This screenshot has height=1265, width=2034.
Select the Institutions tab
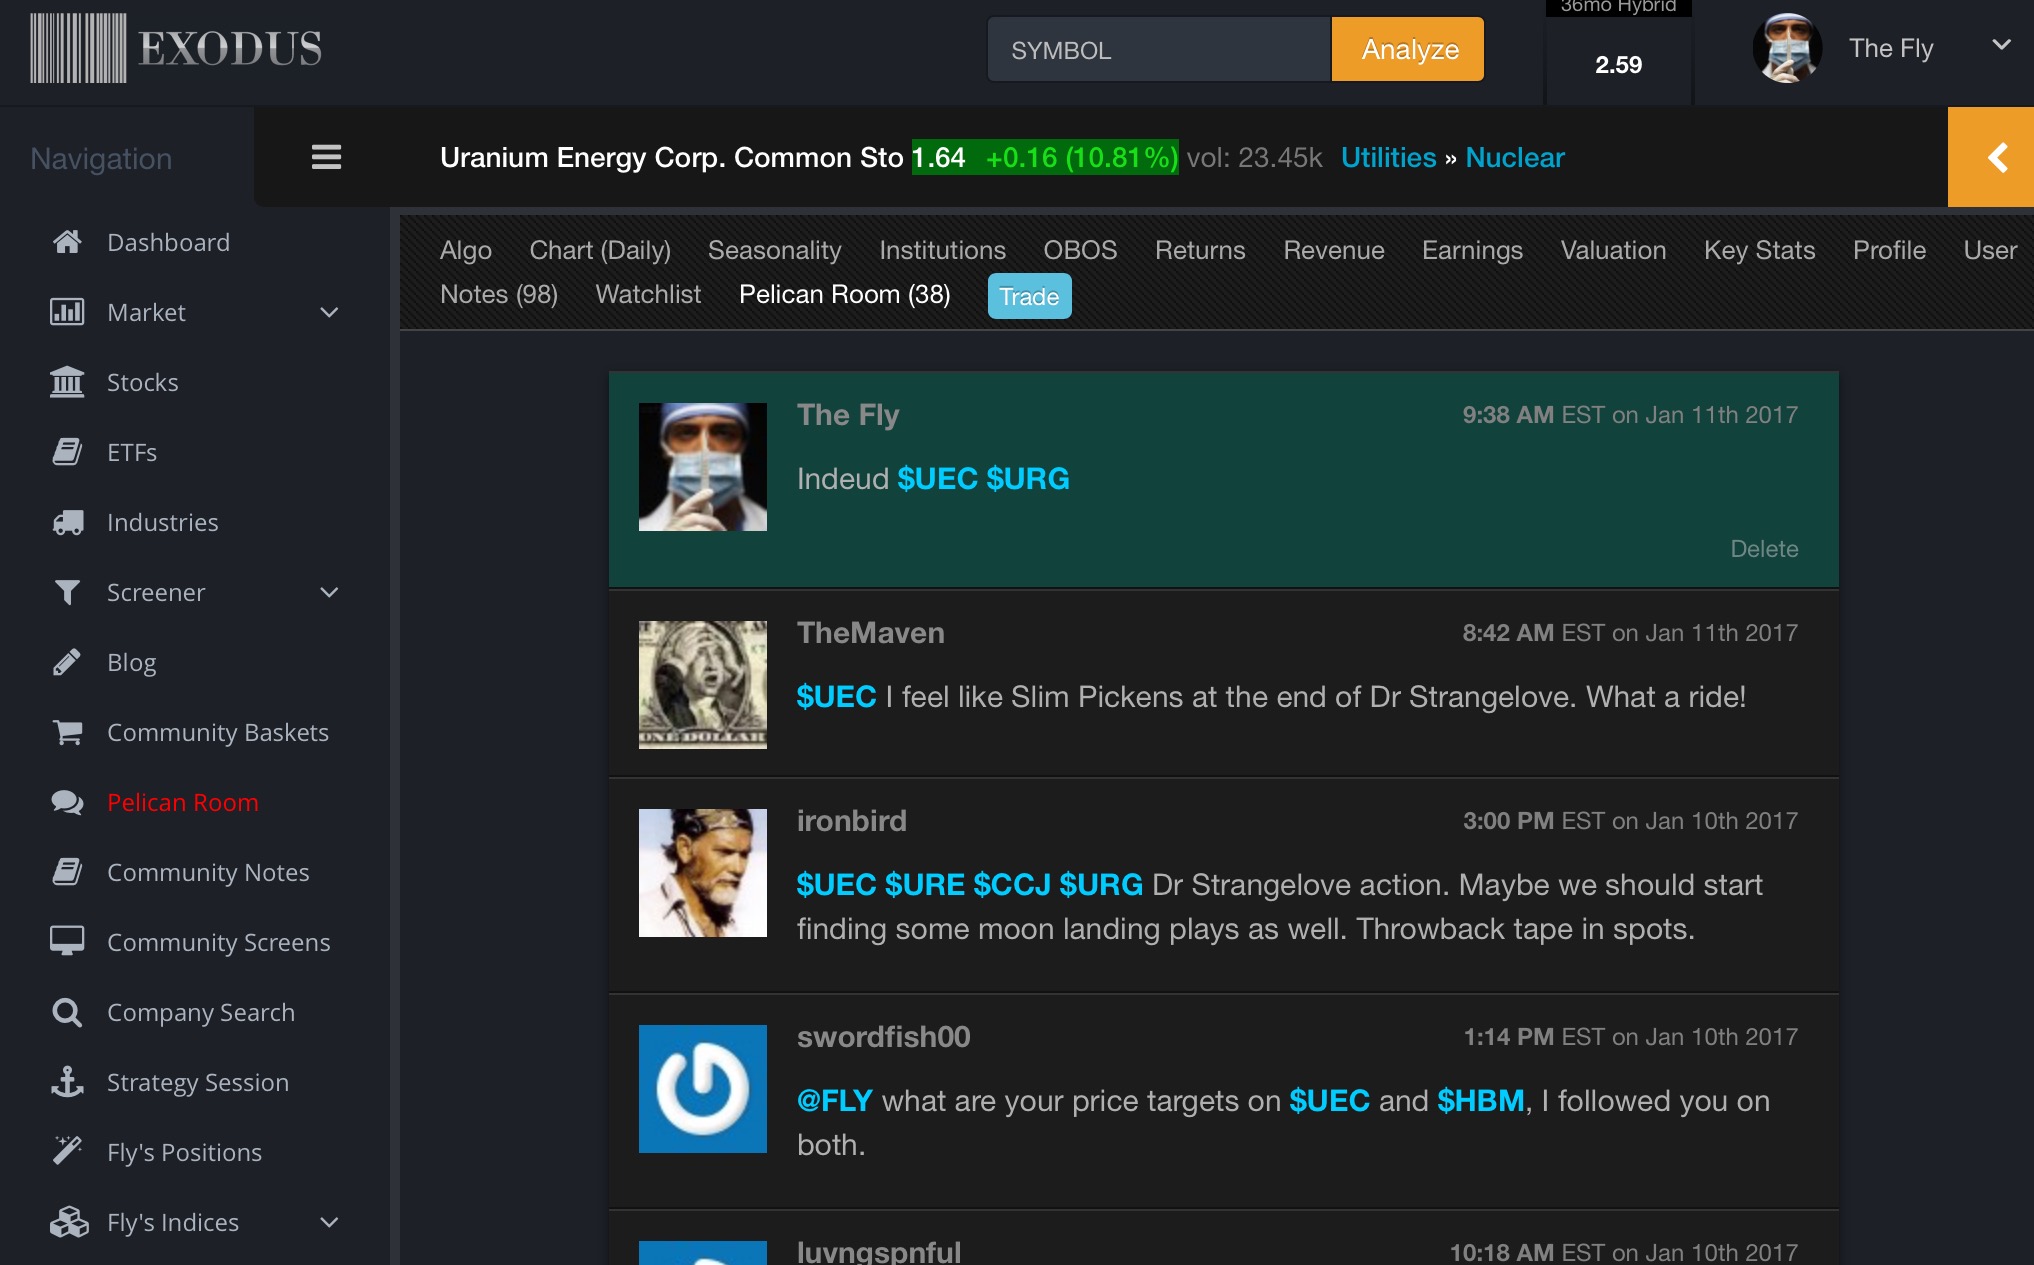click(x=942, y=250)
